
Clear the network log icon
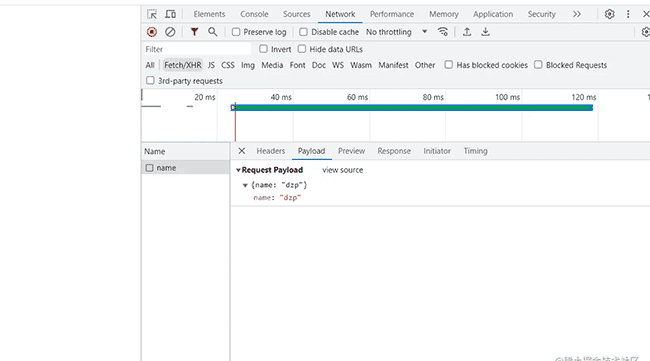[x=170, y=32]
